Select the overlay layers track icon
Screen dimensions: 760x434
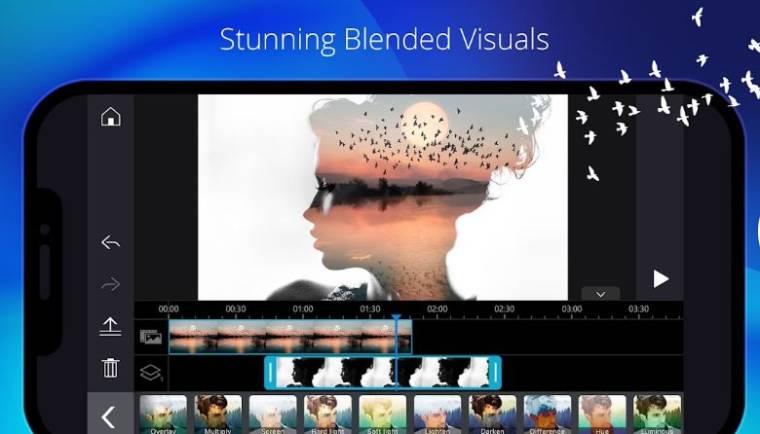click(x=151, y=373)
